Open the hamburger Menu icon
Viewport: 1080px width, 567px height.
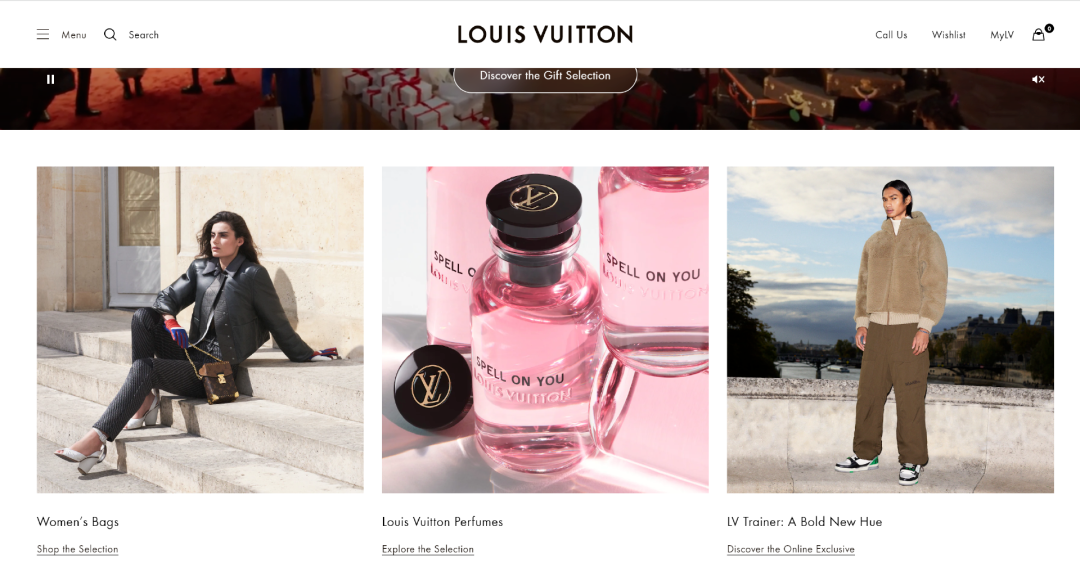43,34
